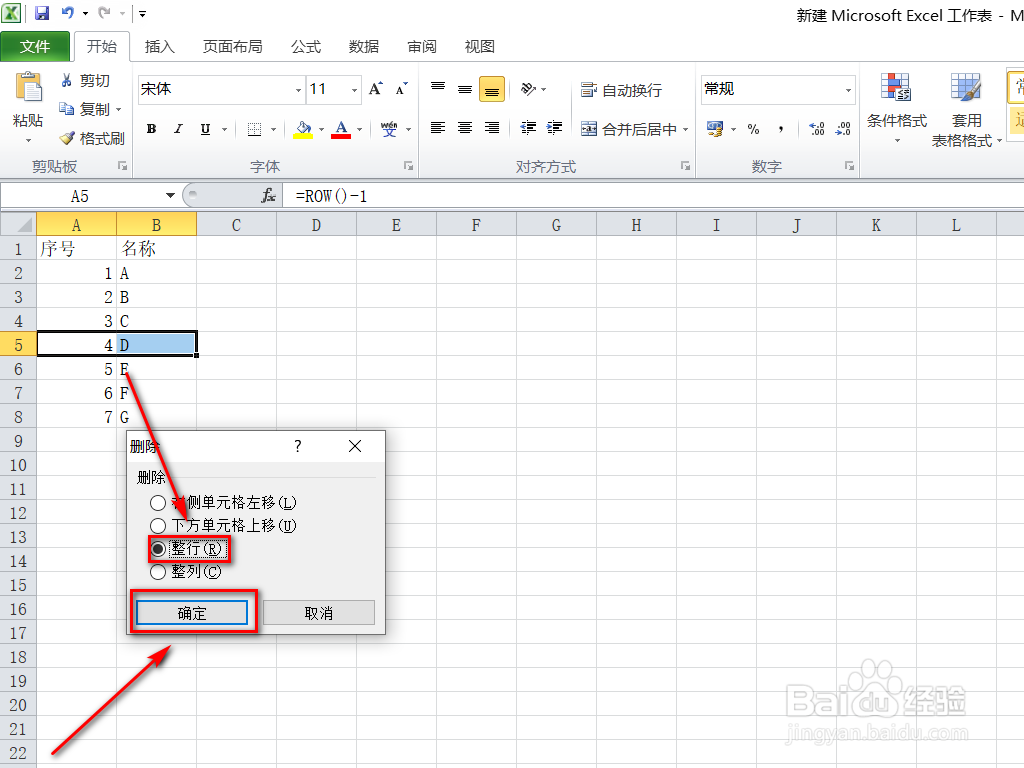Open the Paste (粘贴) dropdown arrow

click(28, 140)
